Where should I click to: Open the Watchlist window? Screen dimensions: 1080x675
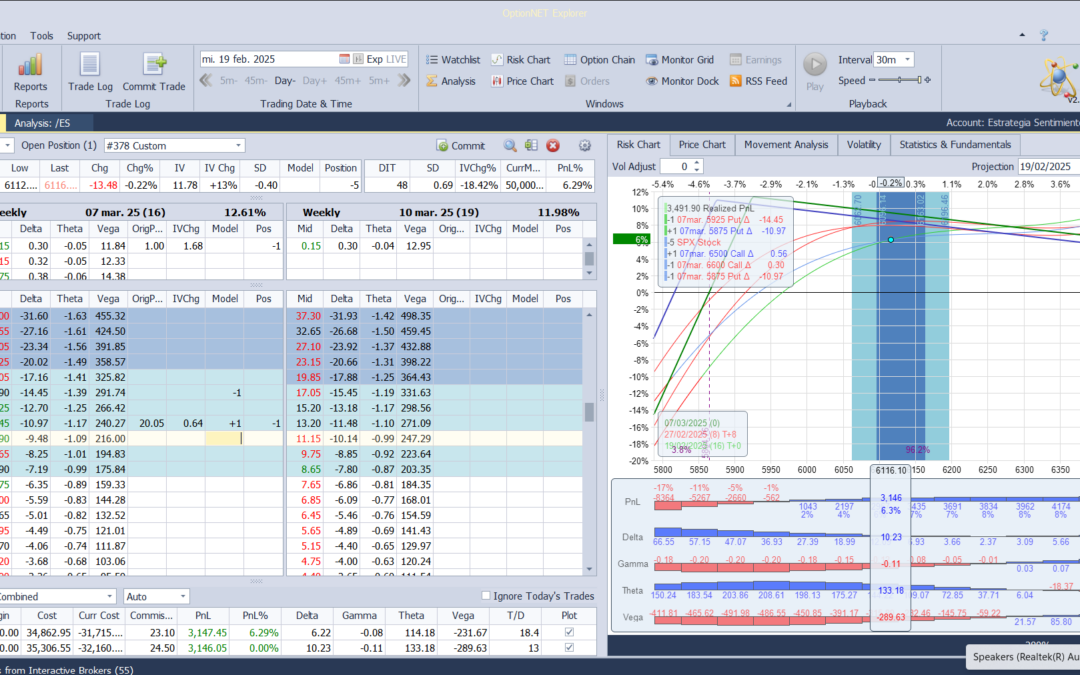pos(453,60)
